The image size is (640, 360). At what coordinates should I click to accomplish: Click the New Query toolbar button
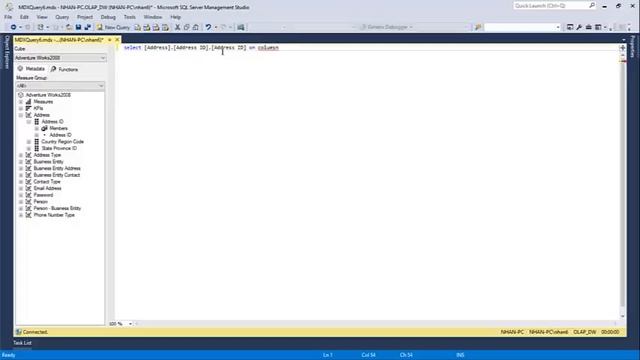pos(113,27)
